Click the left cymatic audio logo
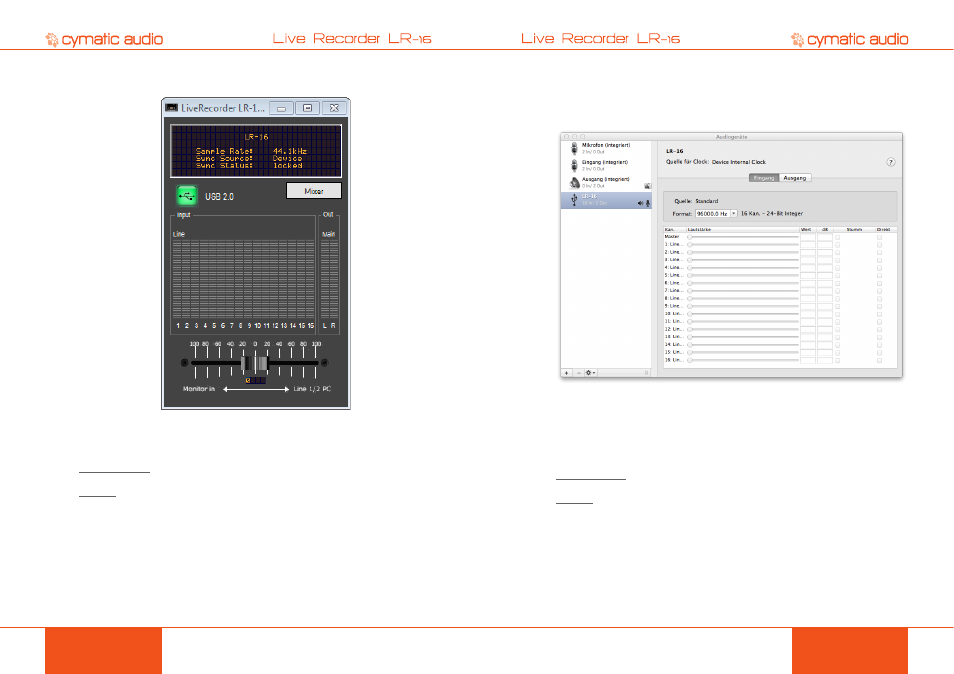954x674 pixels. pyautogui.click(x=105, y=39)
